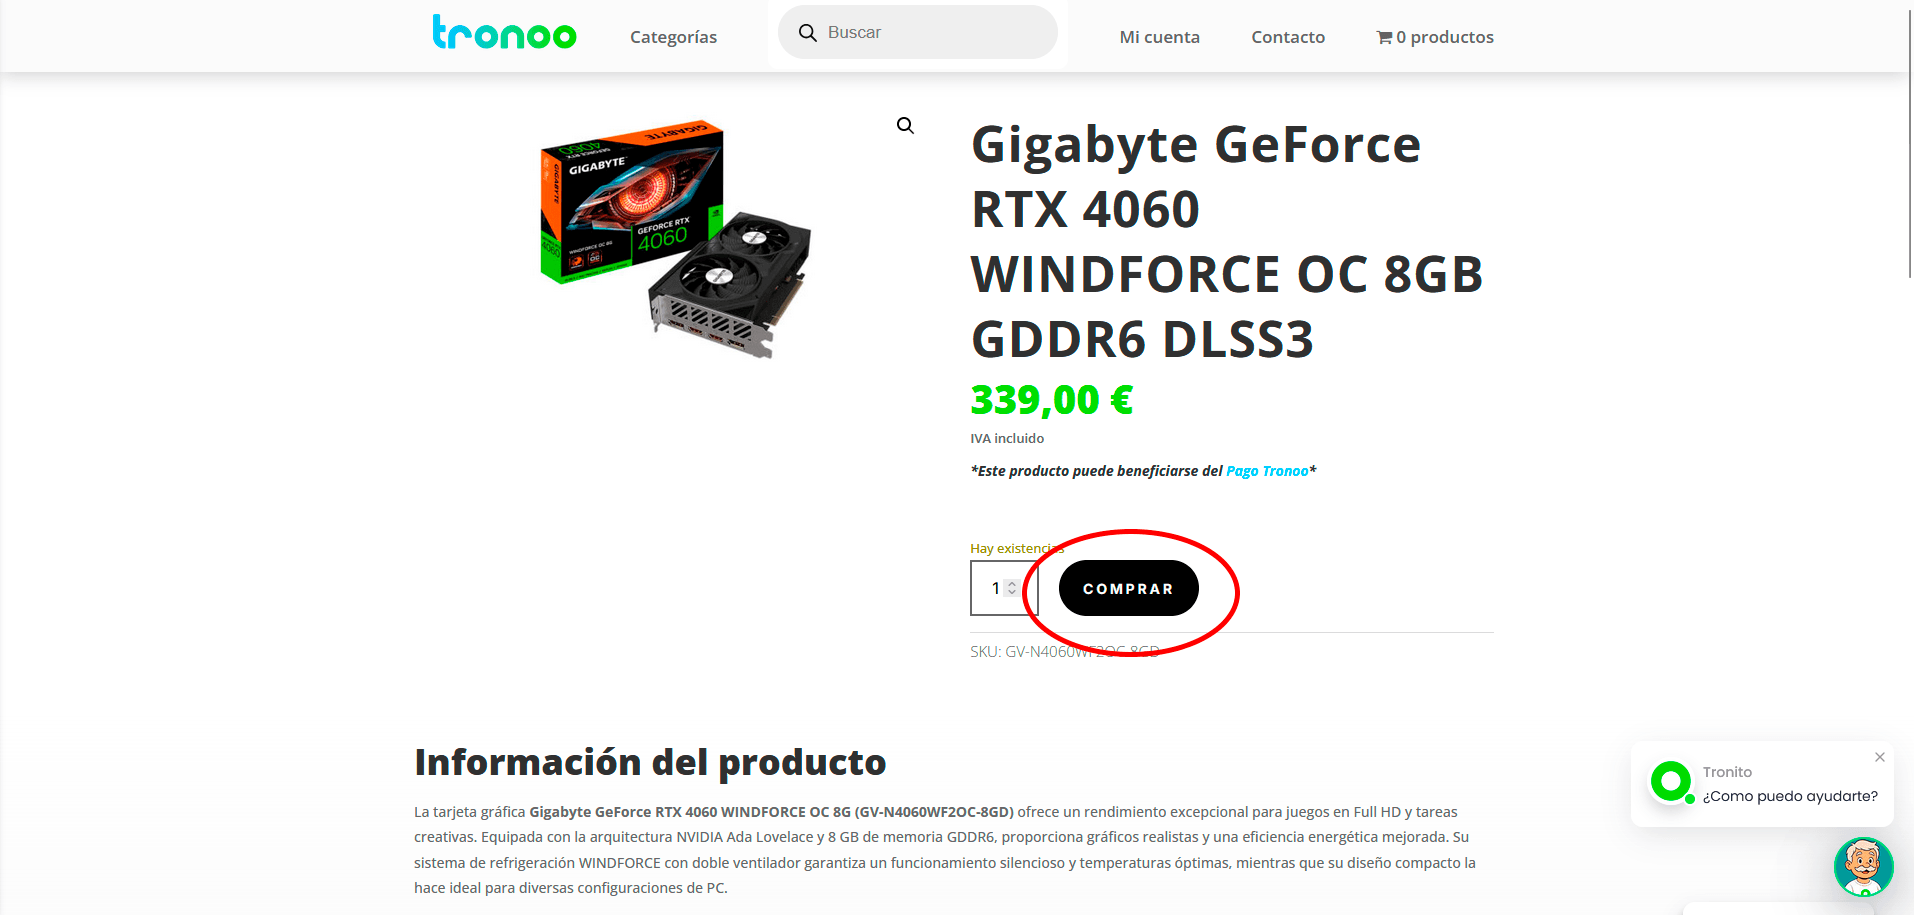Image resolution: width=1914 pixels, height=915 pixels.
Task: Go to Mi cuenta
Action: point(1159,37)
